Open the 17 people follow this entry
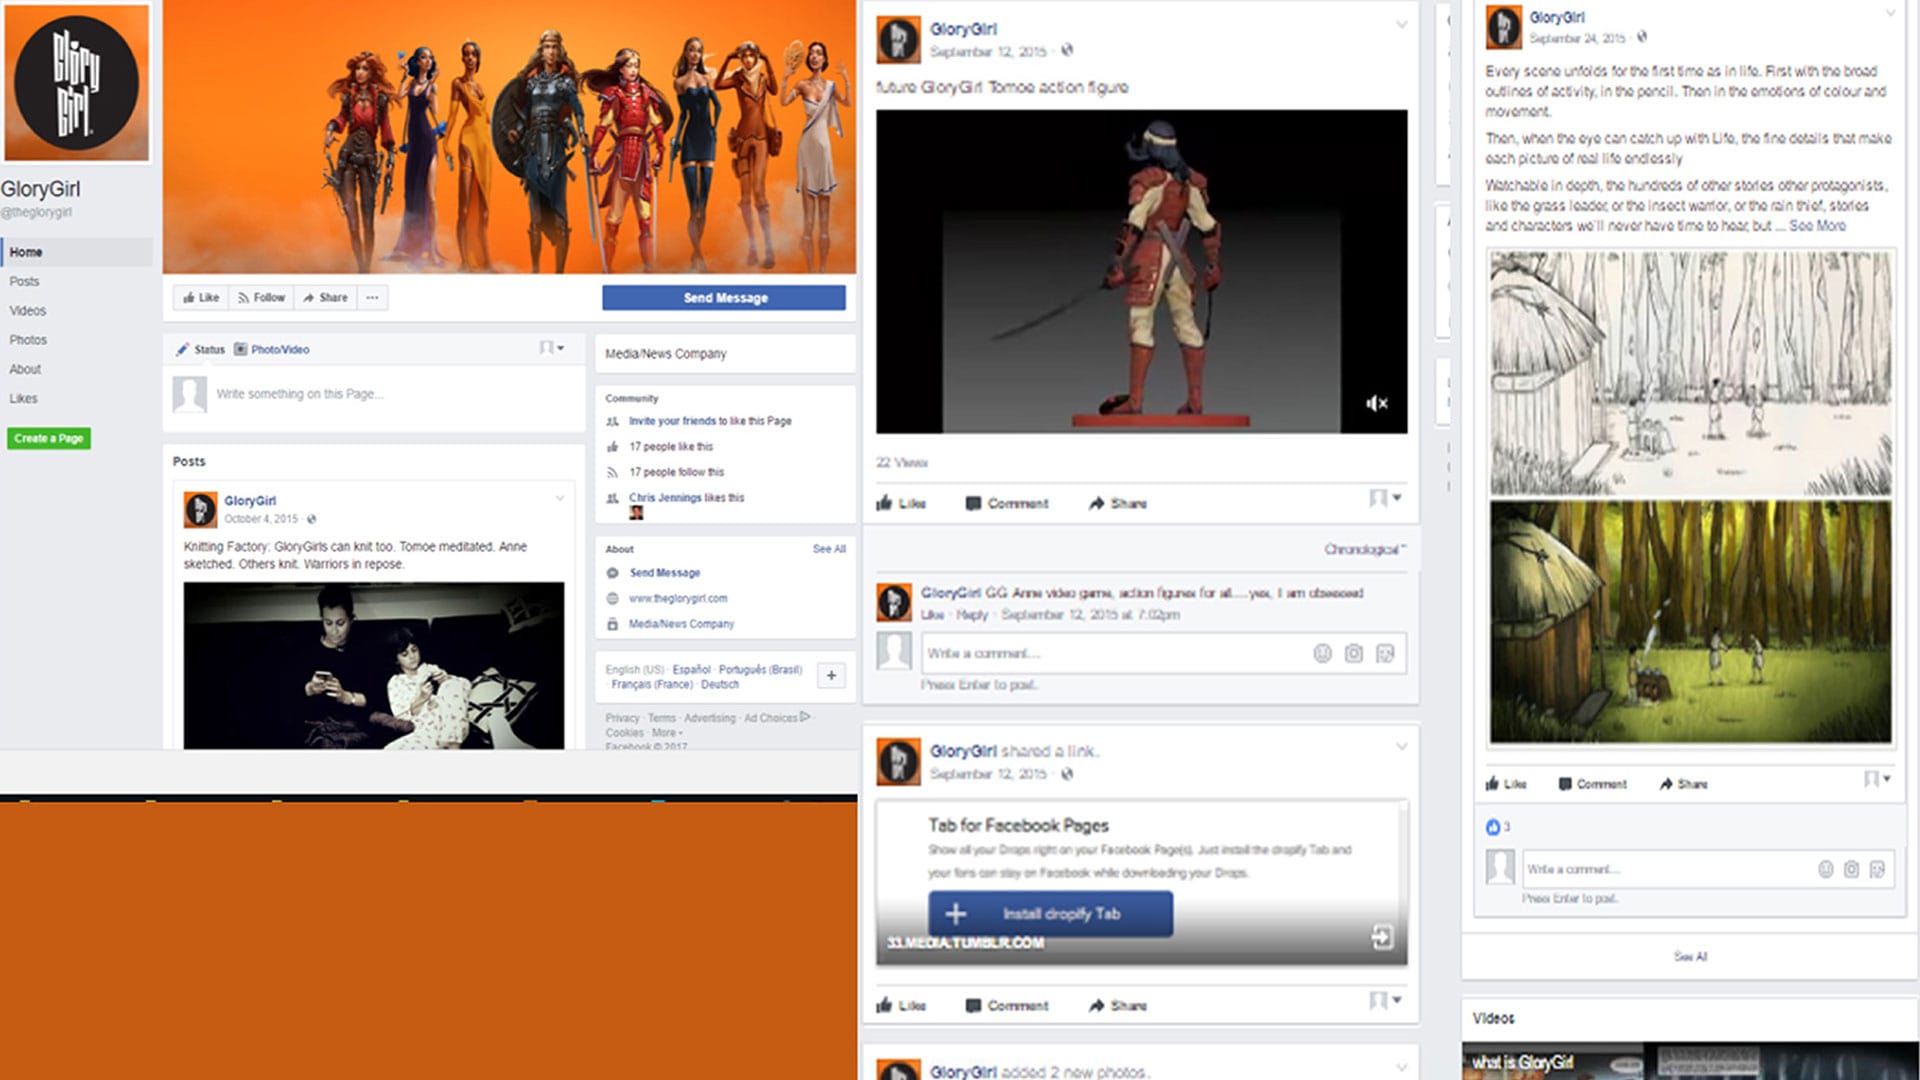1920x1080 pixels. coord(677,472)
